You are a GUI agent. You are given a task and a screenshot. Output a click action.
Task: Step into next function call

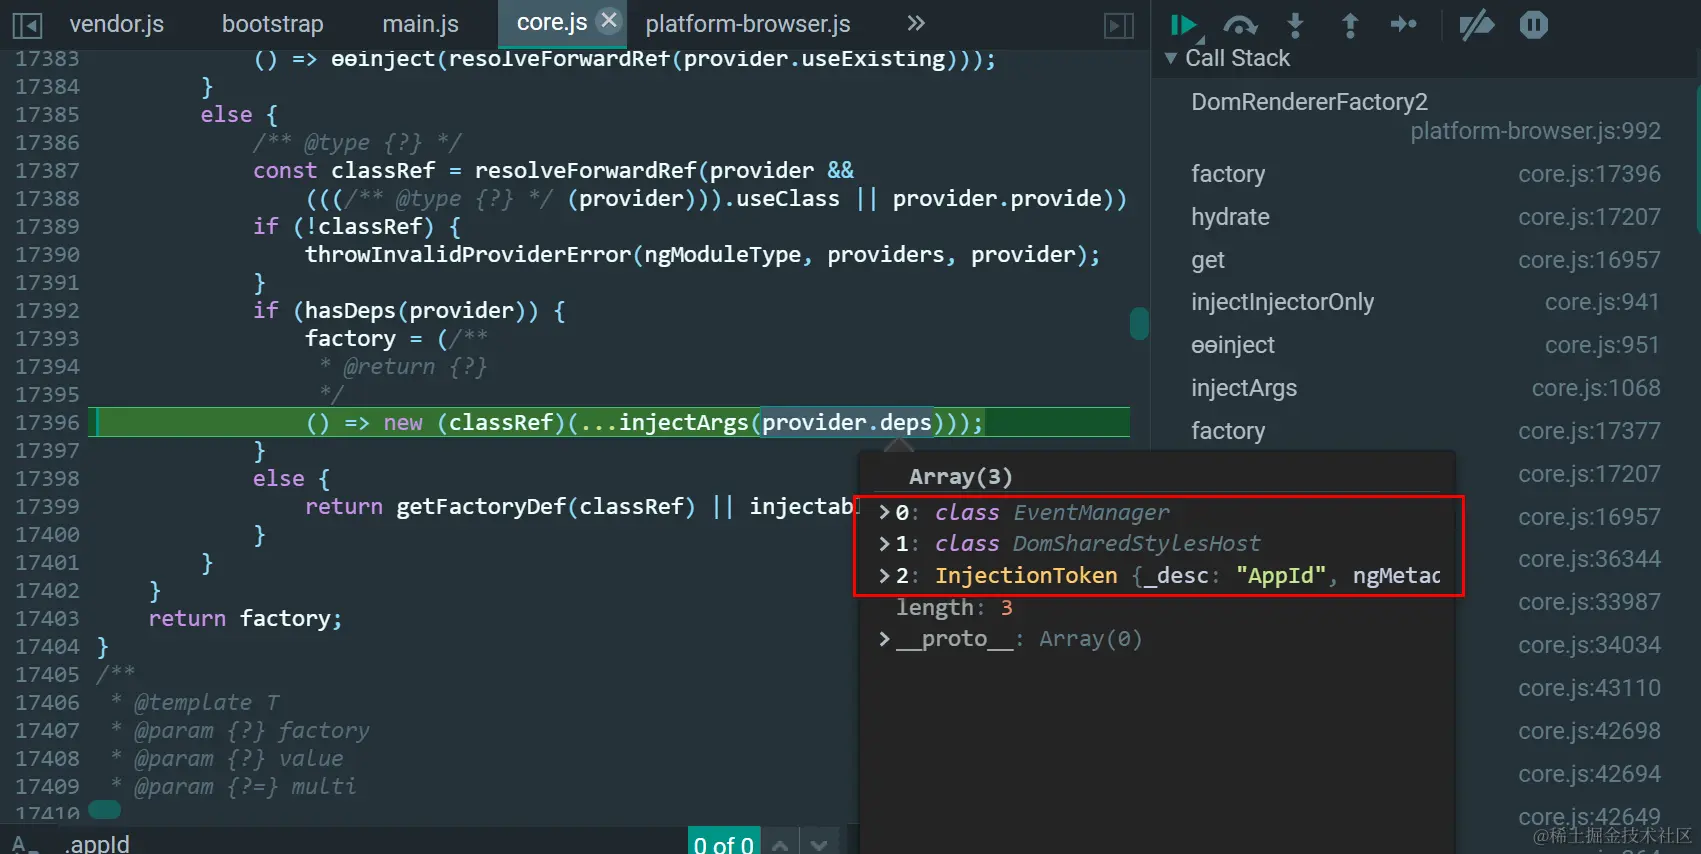click(x=1295, y=25)
